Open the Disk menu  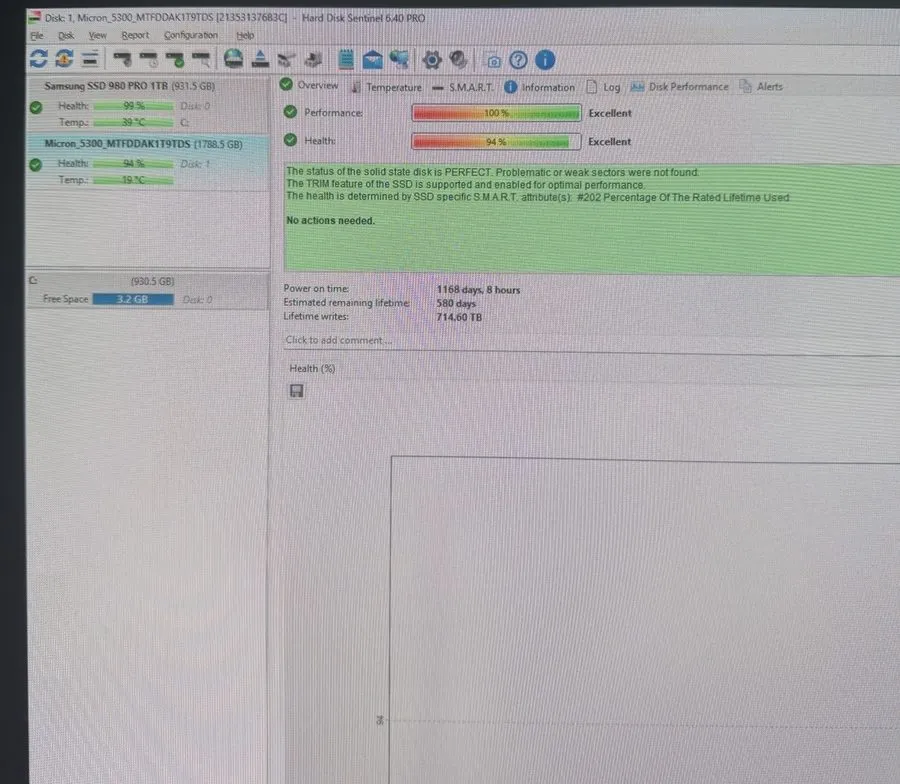pos(66,36)
